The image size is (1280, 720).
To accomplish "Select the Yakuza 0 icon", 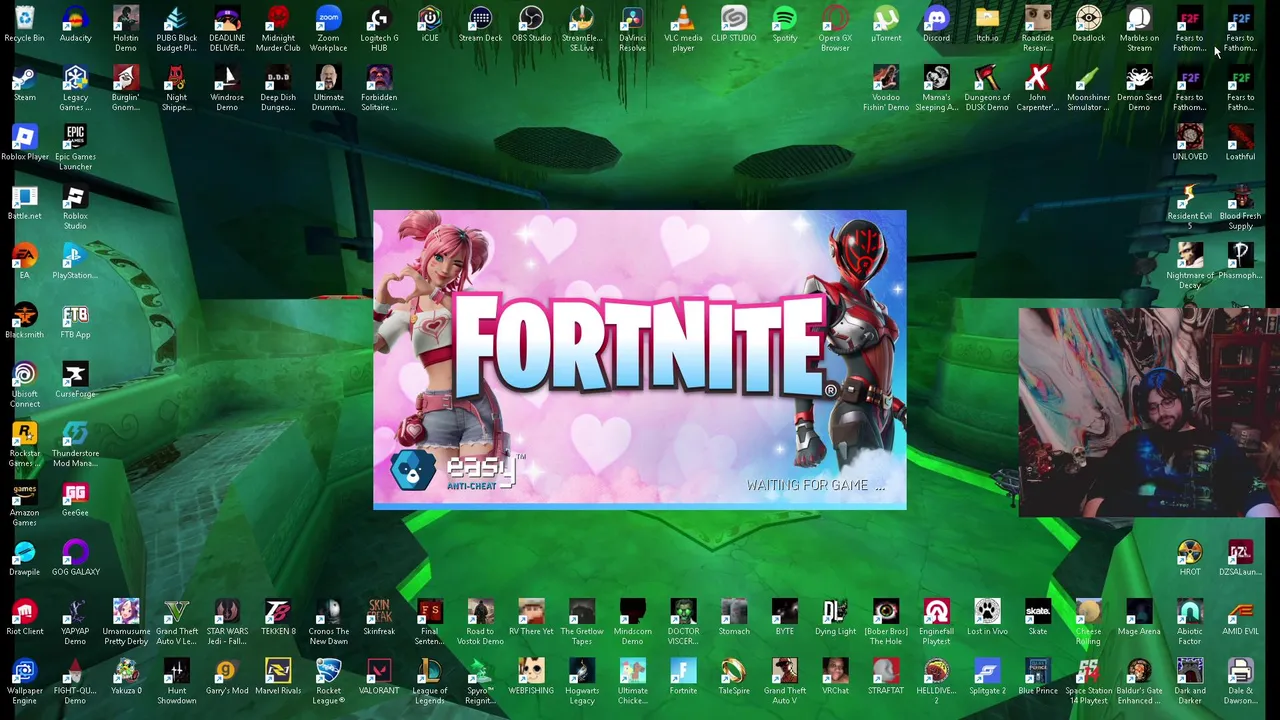I will [126, 677].
